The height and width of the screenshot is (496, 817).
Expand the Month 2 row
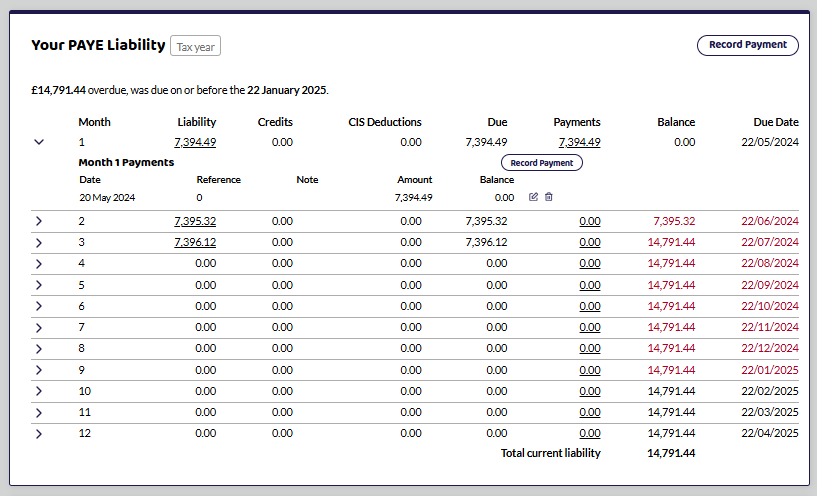[x=39, y=221]
